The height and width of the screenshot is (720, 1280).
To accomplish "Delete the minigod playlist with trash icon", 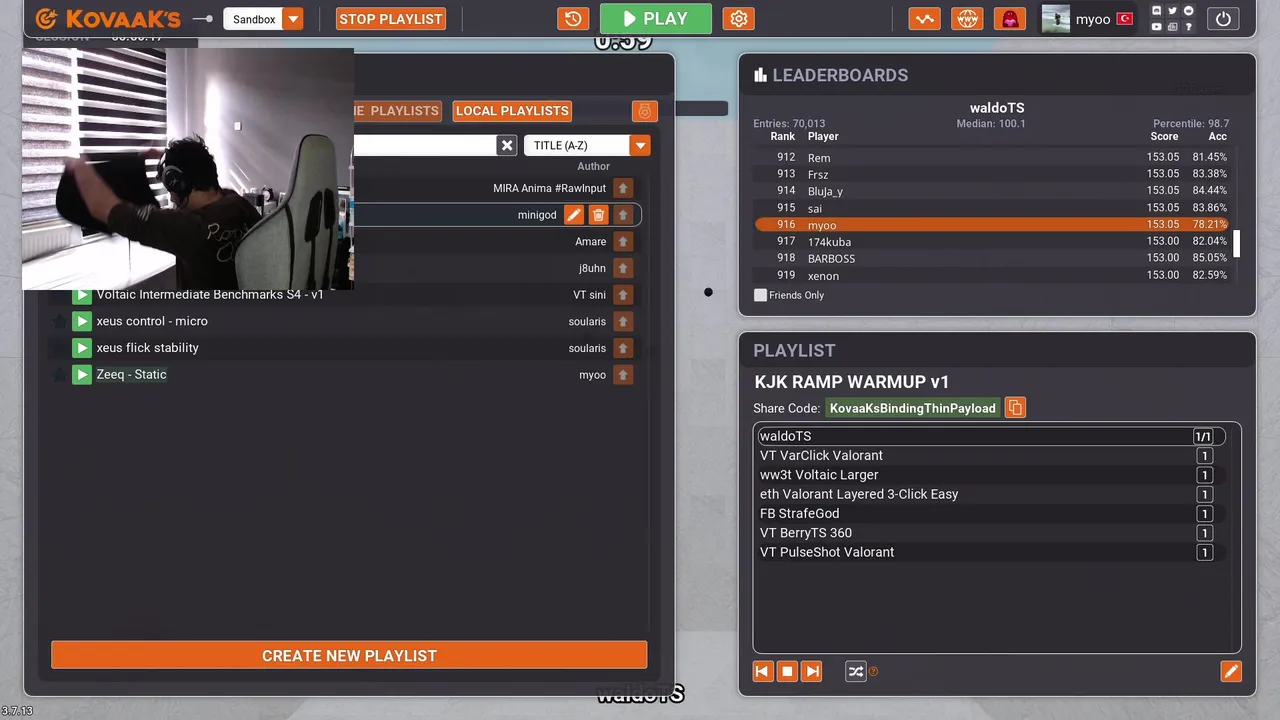I will coord(598,215).
